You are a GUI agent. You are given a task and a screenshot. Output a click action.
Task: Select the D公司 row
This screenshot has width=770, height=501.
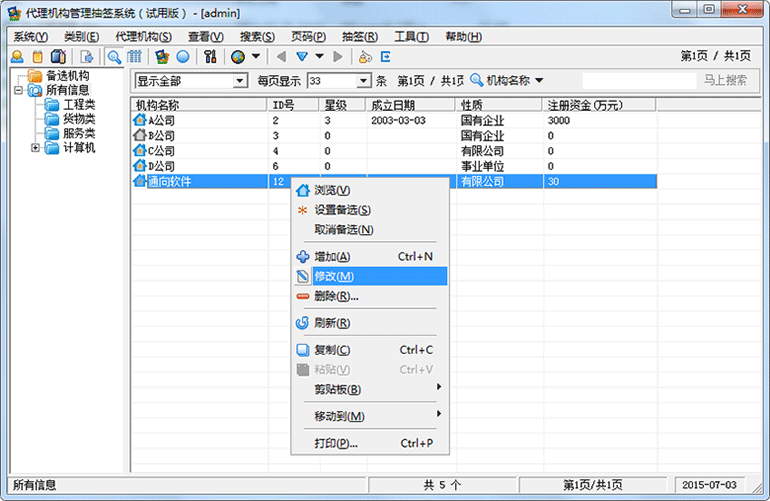(394, 166)
